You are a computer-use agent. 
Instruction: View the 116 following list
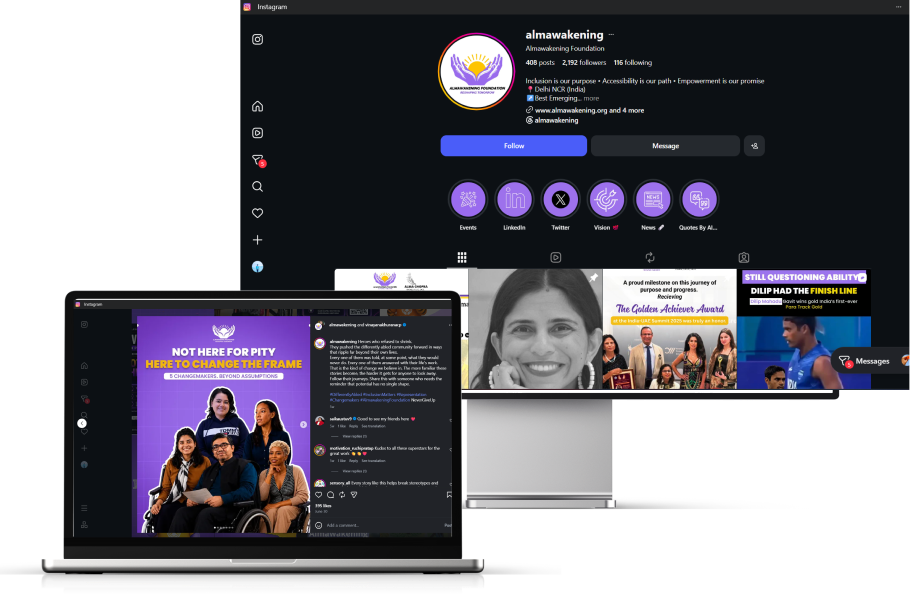pos(633,63)
